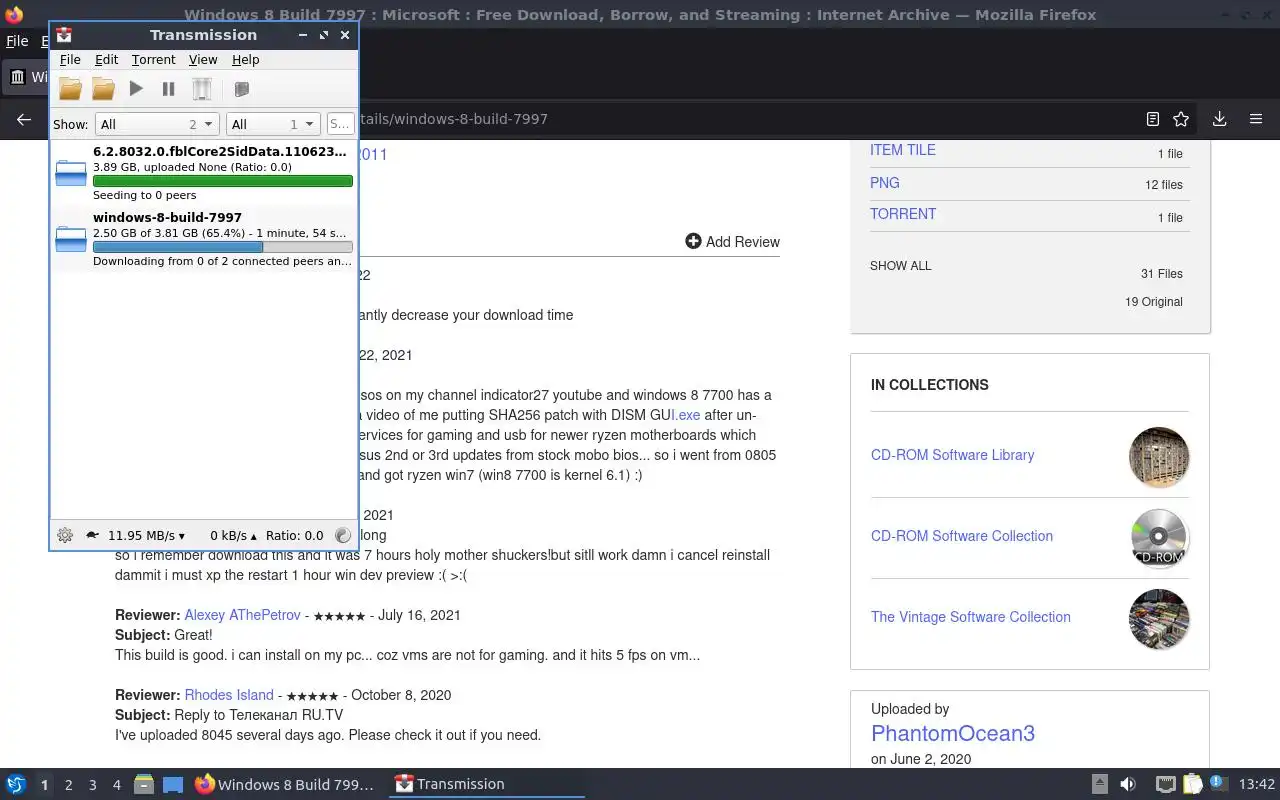Open file manager drawer icon in taskbar
1280x800 pixels.
(144, 784)
